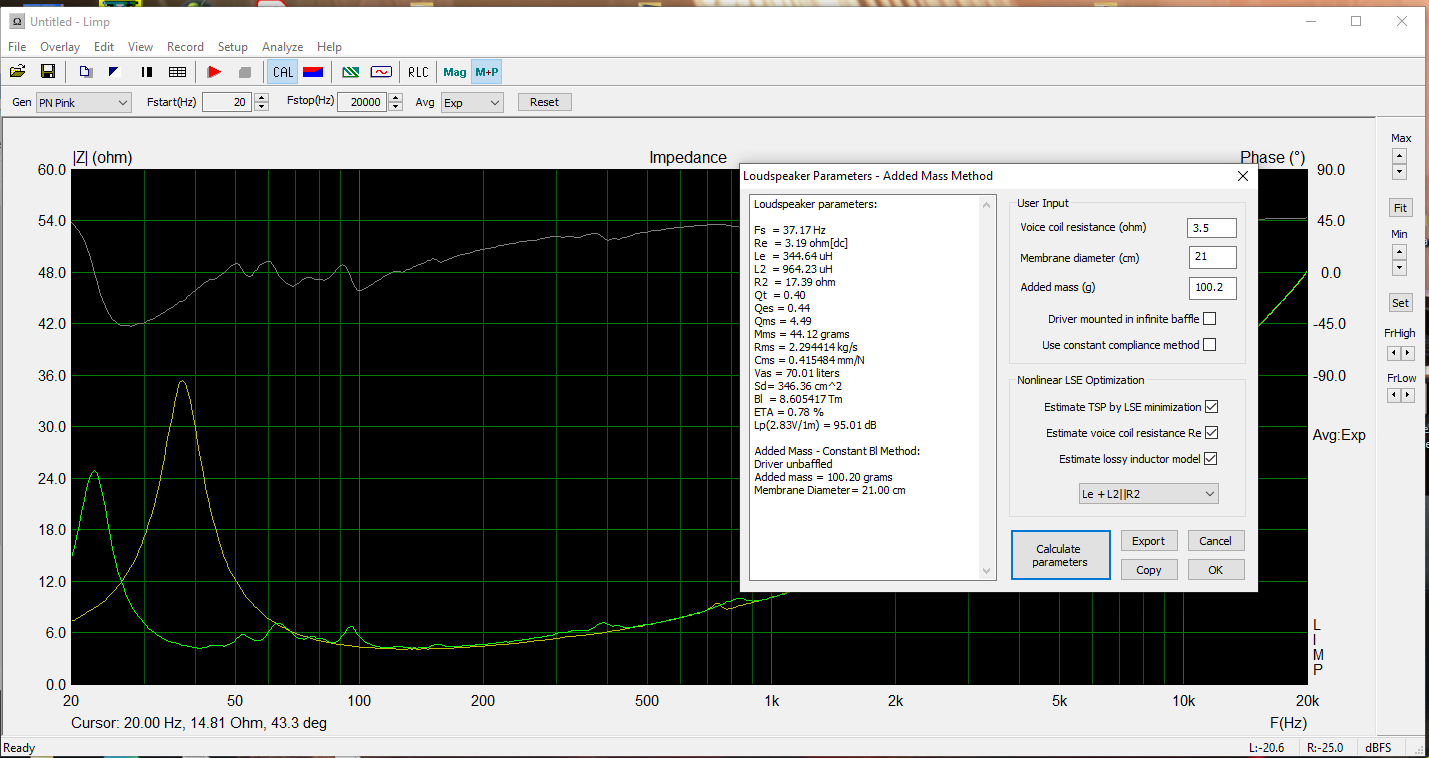The height and width of the screenshot is (758, 1429).
Task: Click the Voice coil resistance input field
Action: pos(1212,228)
